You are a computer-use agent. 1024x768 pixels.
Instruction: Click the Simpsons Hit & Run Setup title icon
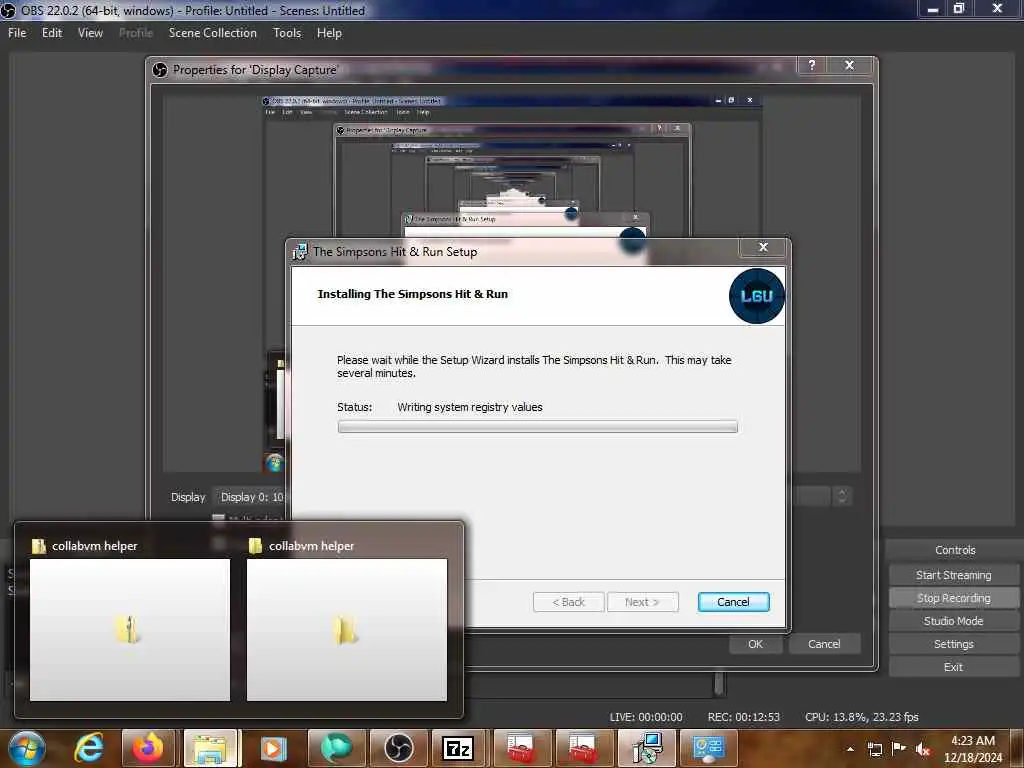[300, 251]
